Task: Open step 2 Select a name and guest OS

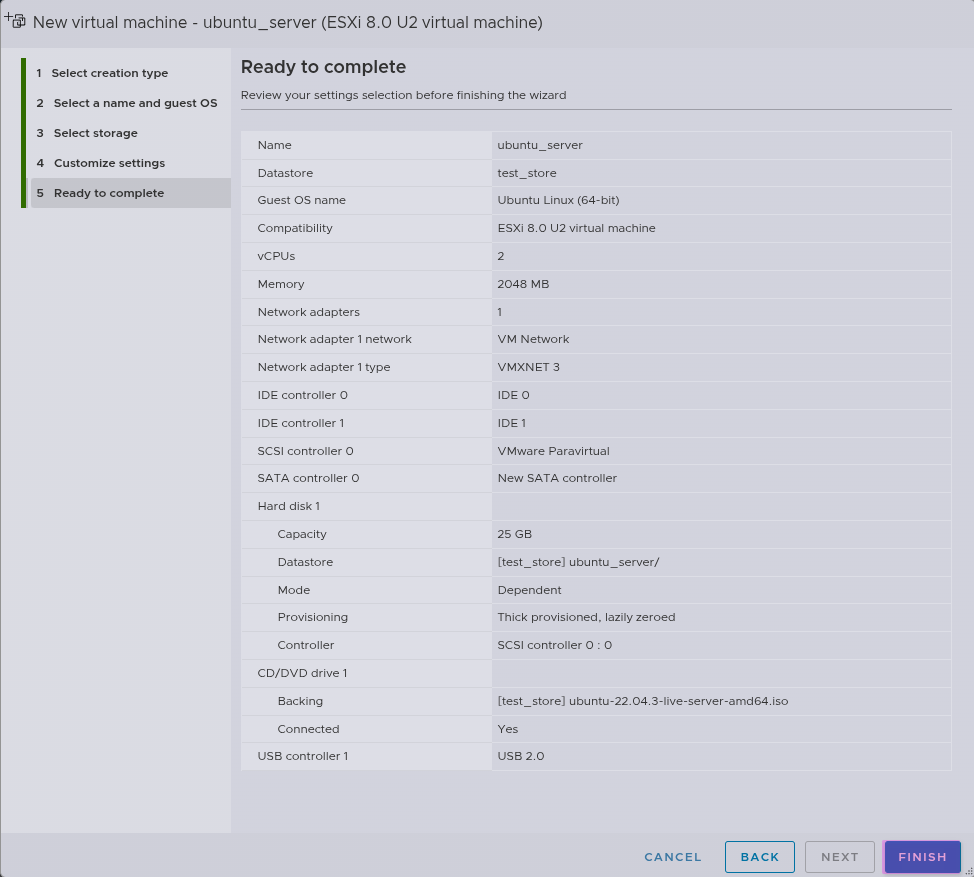Action: [134, 103]
